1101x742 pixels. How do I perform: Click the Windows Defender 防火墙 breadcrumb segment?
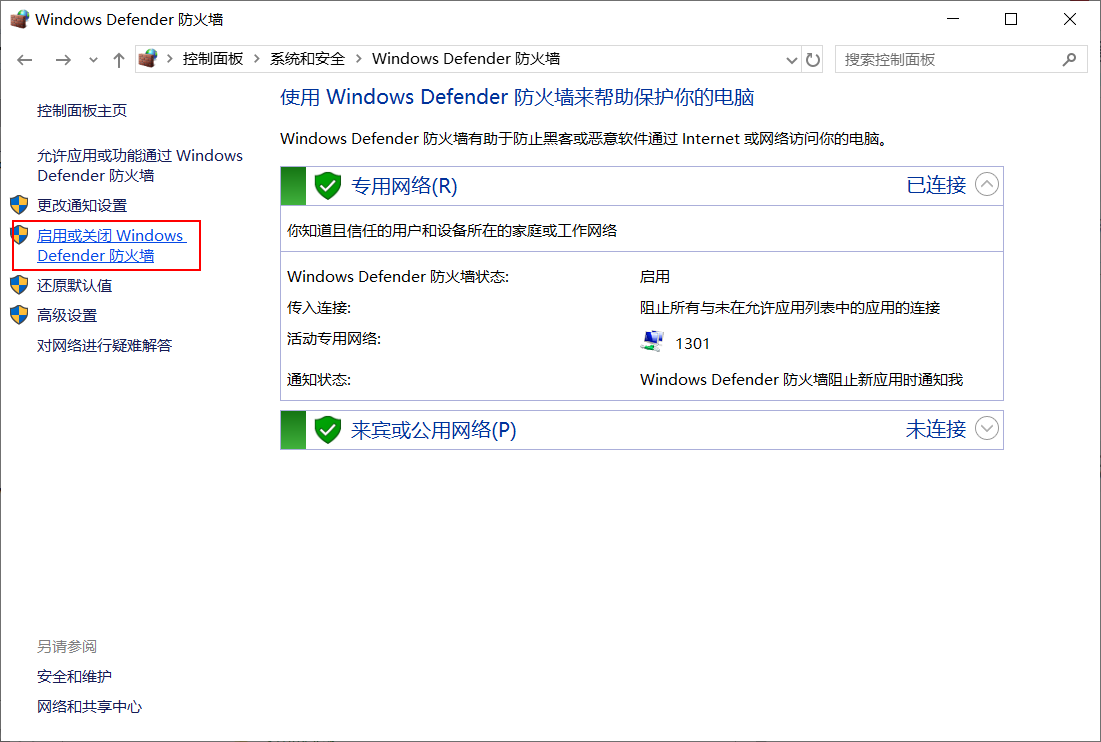click(x=466, y=59)
